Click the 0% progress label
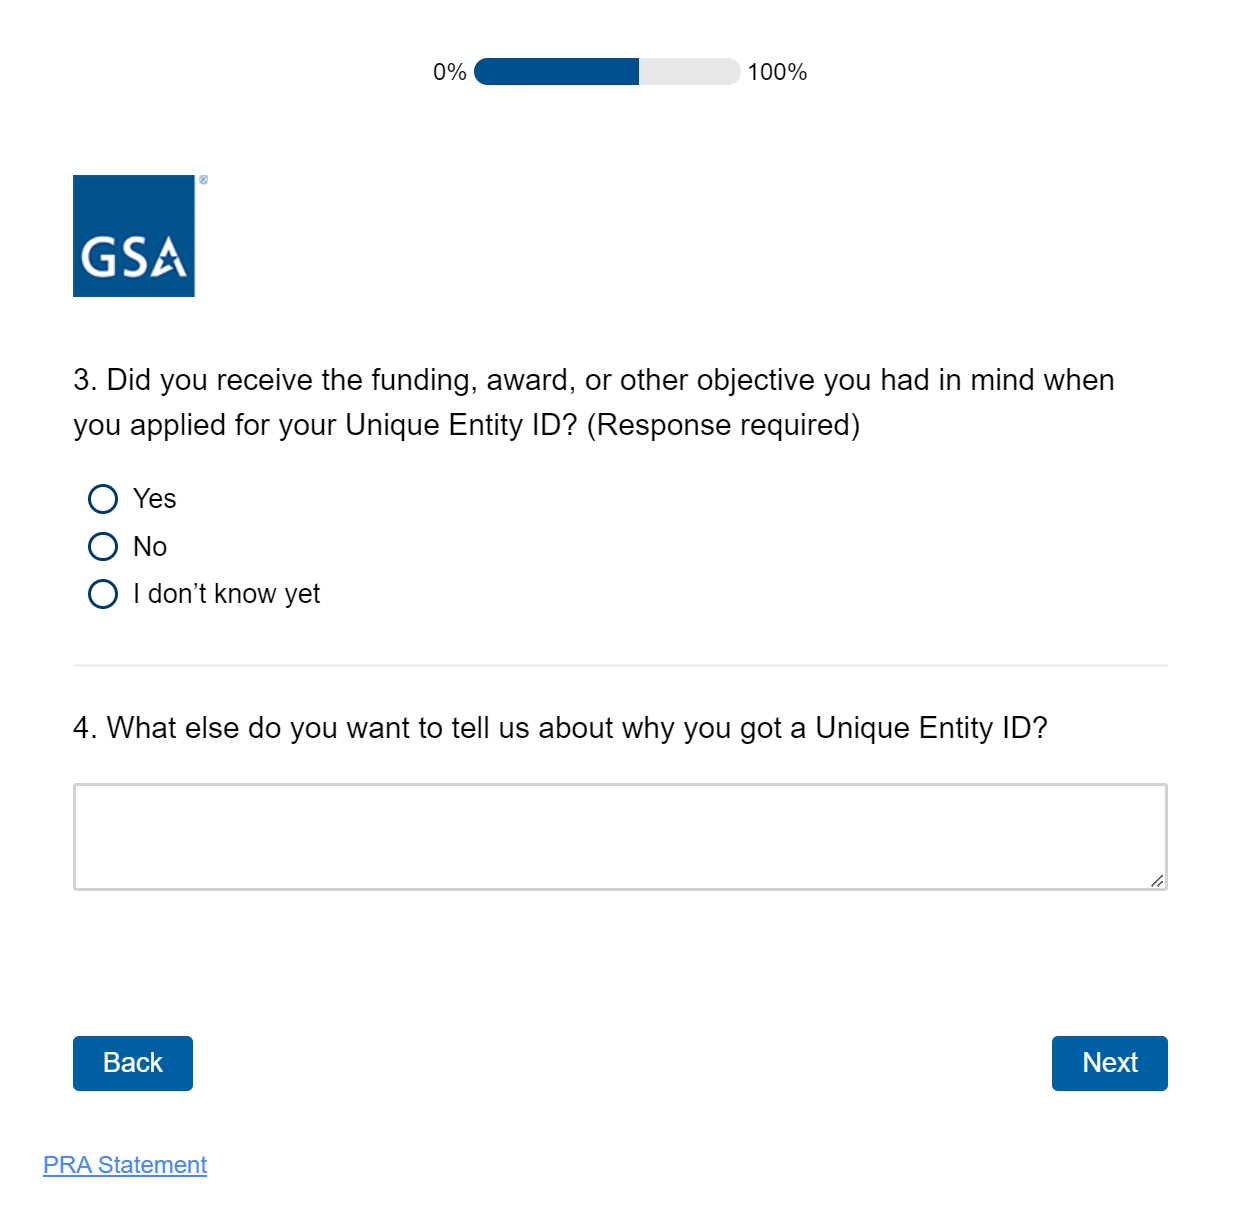 (450, 72)
